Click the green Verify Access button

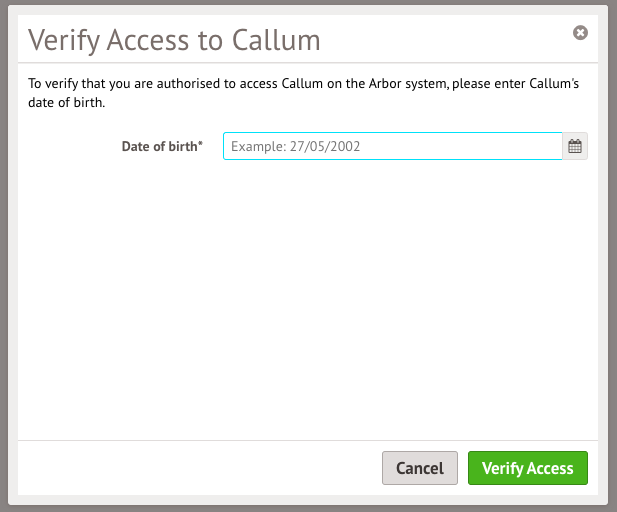point(528,468)
